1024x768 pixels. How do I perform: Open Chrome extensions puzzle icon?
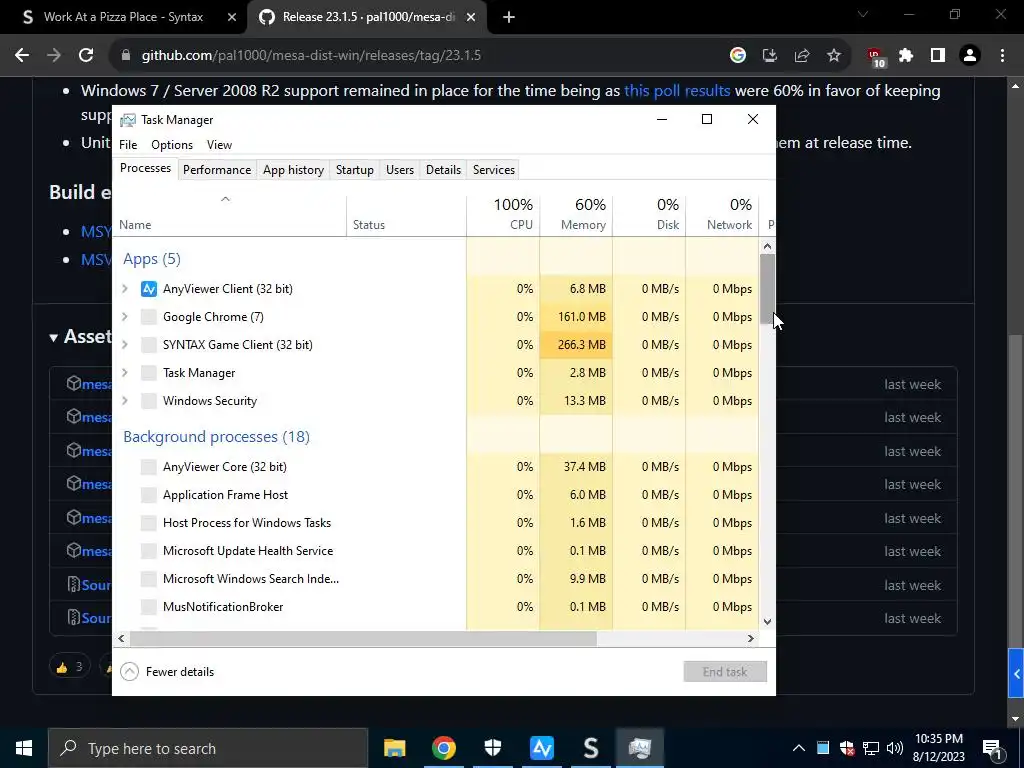pyautogui.click(x=906, y=56)
